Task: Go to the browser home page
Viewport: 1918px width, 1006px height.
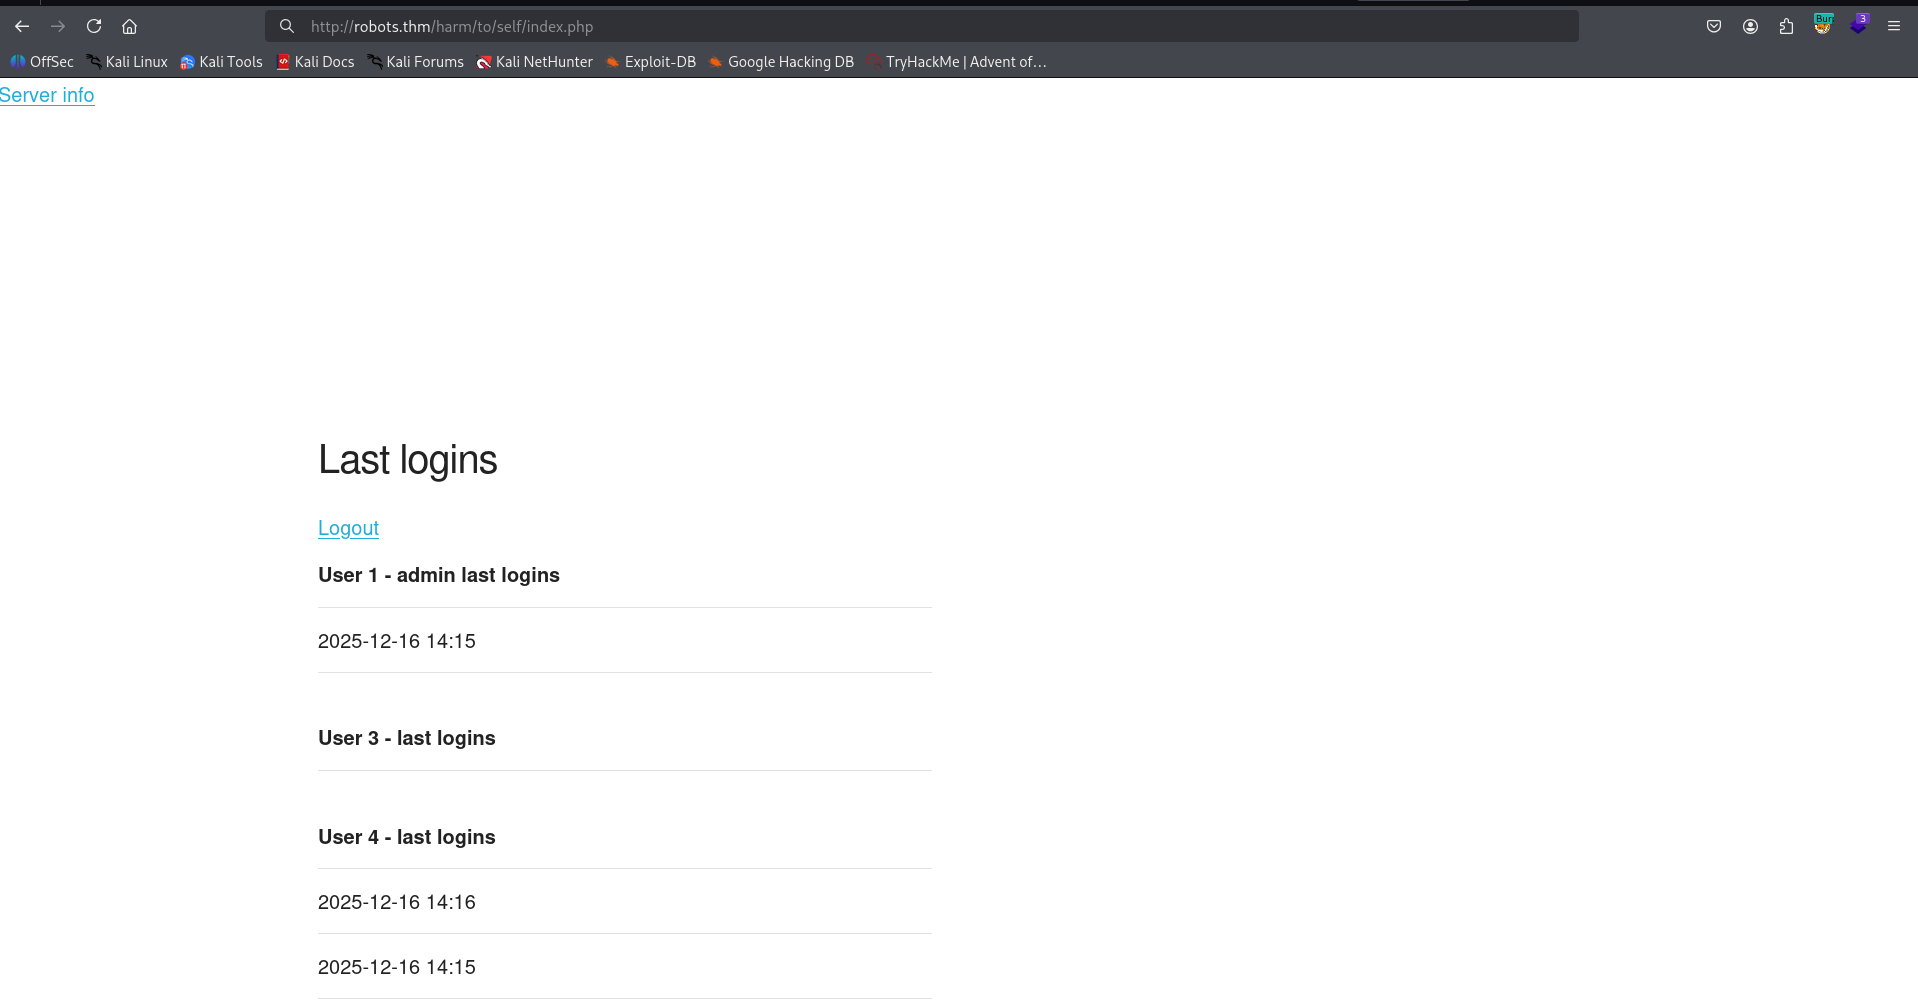Action: pyautogui.click(x=129, y=27)
